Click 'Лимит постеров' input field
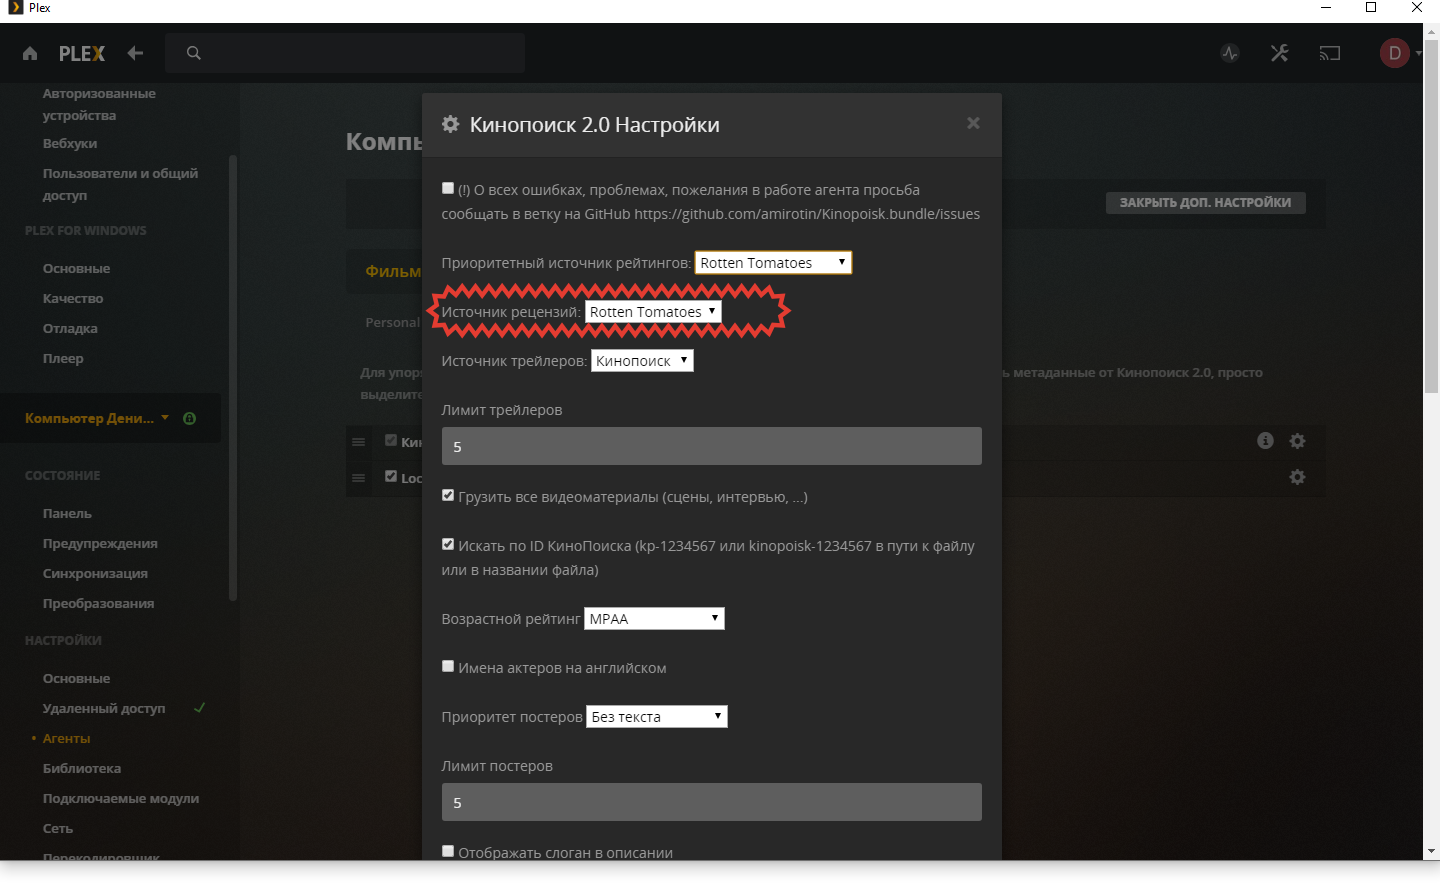 click(712, 802)
